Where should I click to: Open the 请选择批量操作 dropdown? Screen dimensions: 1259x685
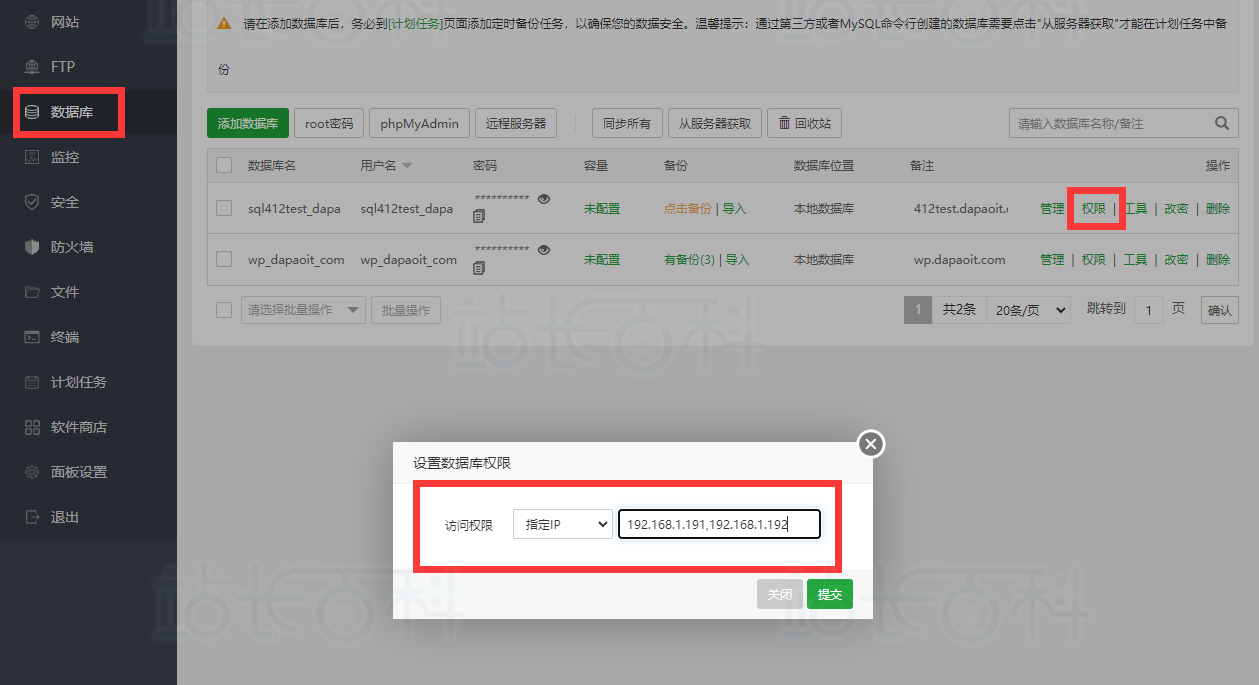(x=303, y=310)
